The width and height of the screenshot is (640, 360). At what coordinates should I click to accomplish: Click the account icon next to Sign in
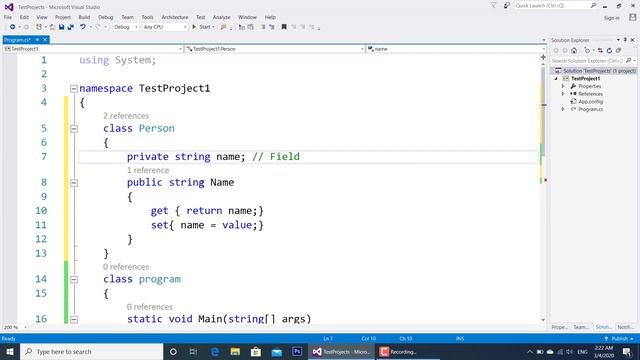coord(632,17)
